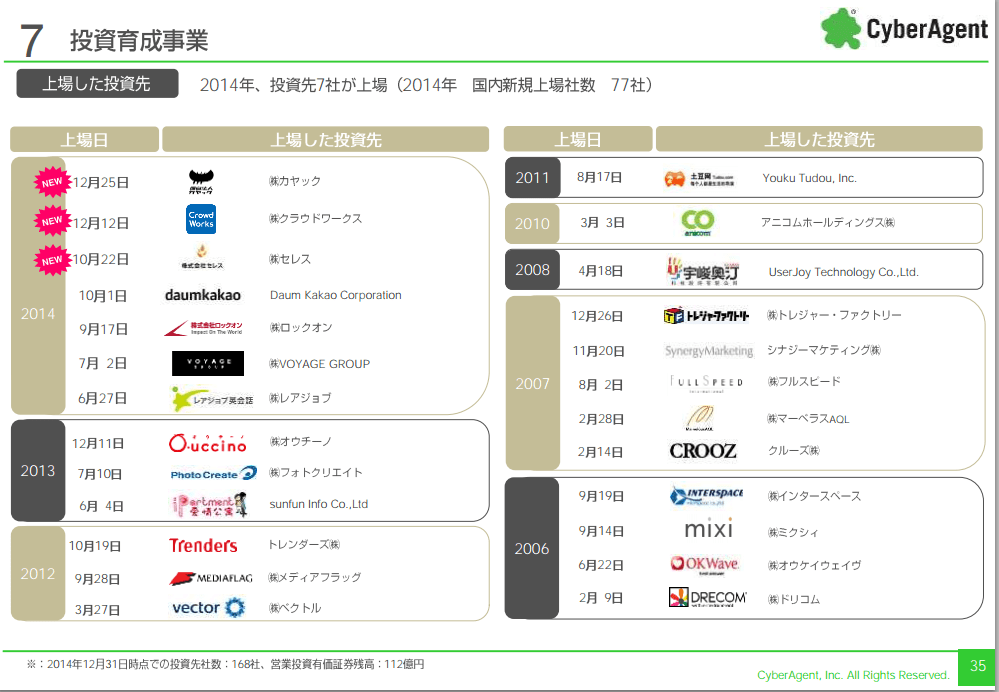Click the green page number 35 box
The height and width of the screenshot is (692, 999).
(977, 666)
